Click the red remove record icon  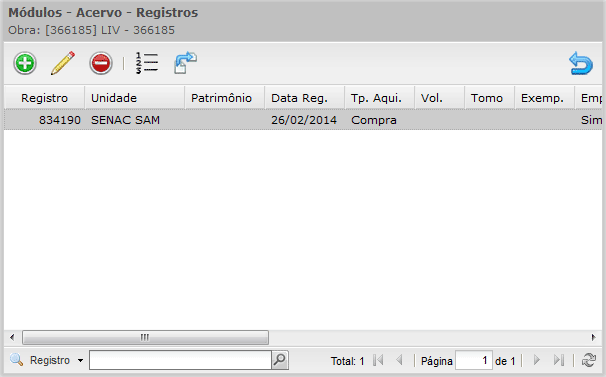click(101, 63)
